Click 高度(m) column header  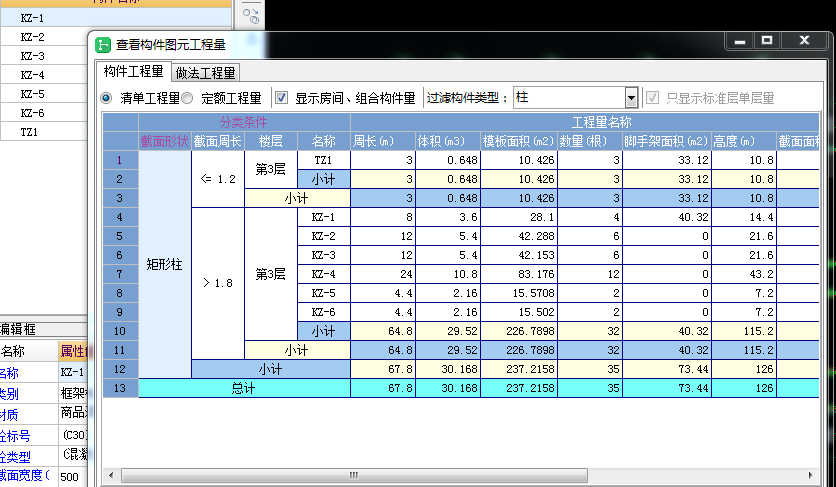point(744,141)
